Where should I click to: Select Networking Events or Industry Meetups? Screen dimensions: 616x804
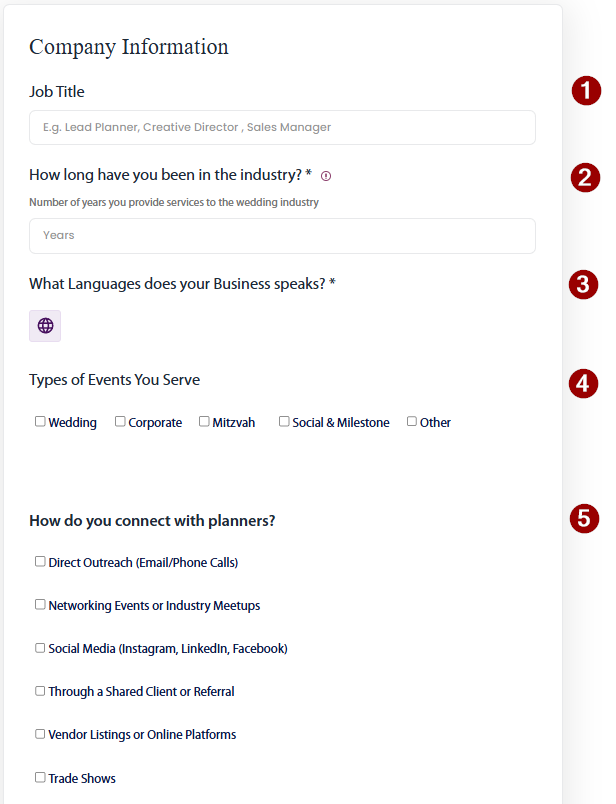coord(41,605)
